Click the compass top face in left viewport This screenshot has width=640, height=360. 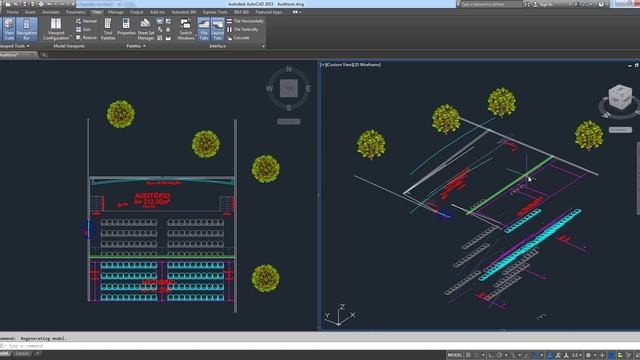click(289, 88)
